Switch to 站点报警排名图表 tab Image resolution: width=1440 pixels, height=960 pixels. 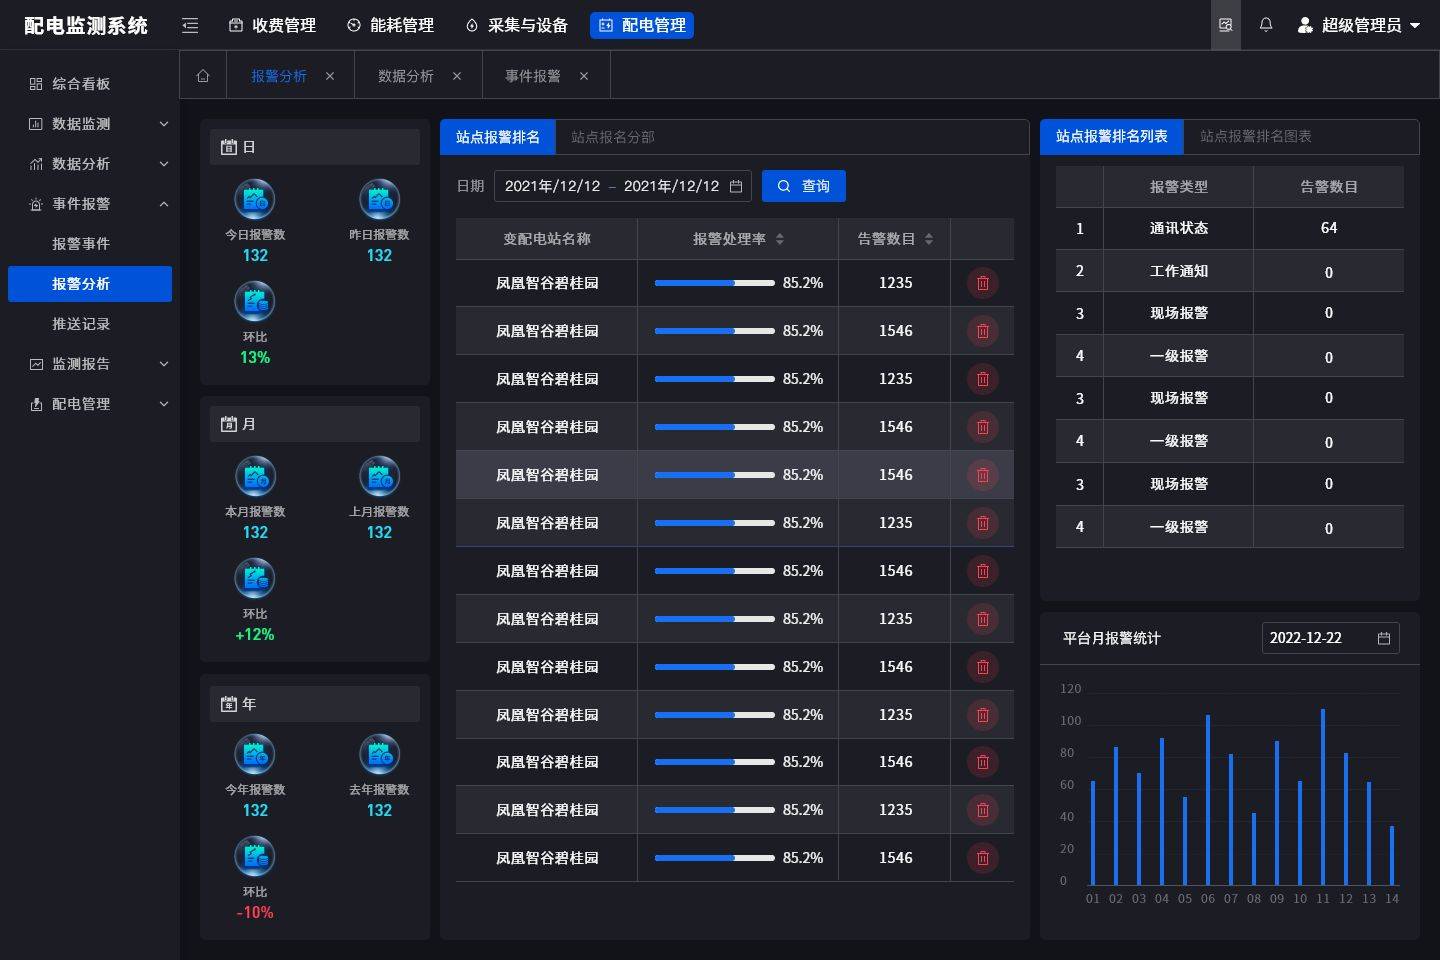coord(1255,136)
